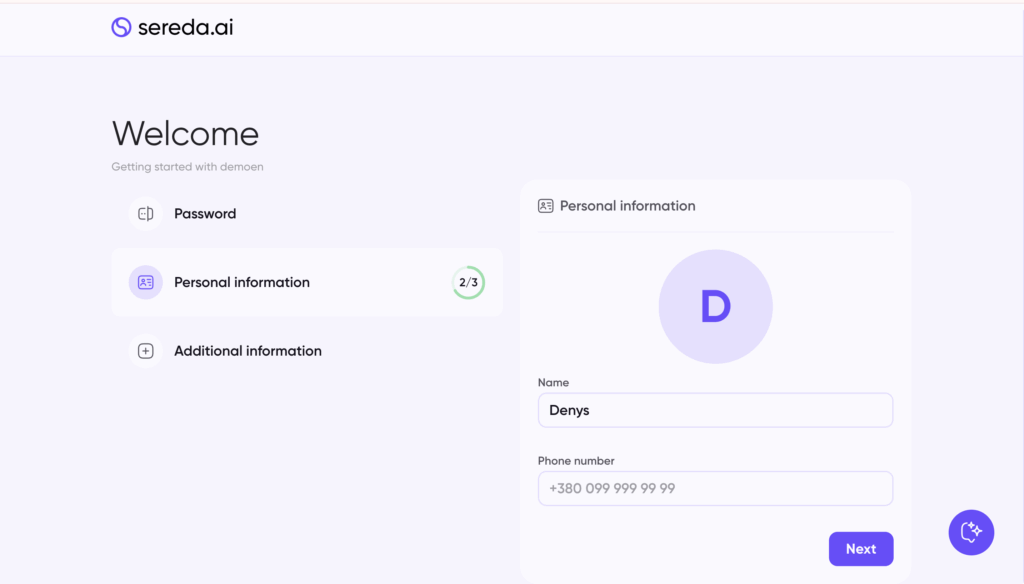The height and width of the screenshot is (584, 1024).
Task: Focus the Phone number input field
Action: coord(715,488)
